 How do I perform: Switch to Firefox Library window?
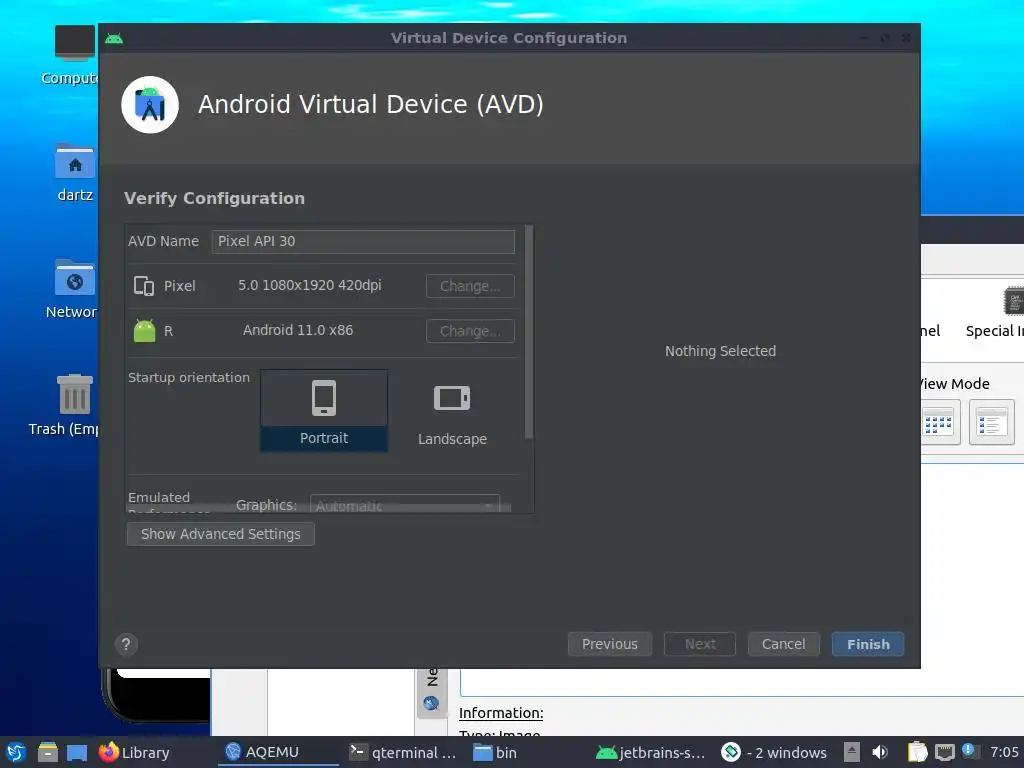pos(135,752)
